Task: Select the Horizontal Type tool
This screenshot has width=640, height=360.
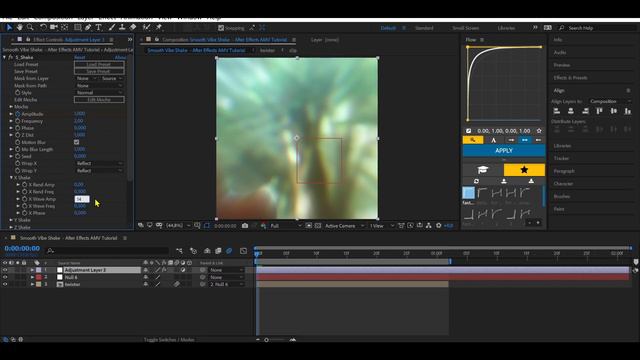Action: pos(98,27)
